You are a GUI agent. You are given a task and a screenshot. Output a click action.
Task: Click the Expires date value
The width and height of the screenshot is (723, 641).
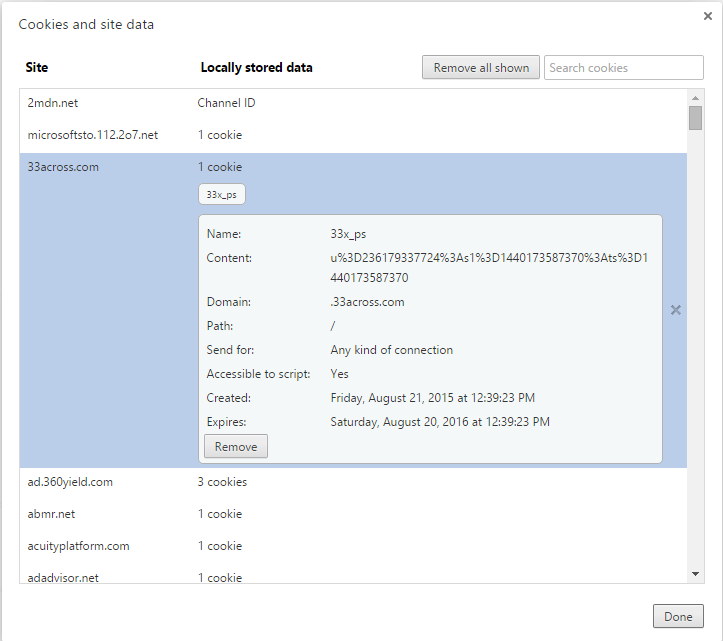(440, 422)
